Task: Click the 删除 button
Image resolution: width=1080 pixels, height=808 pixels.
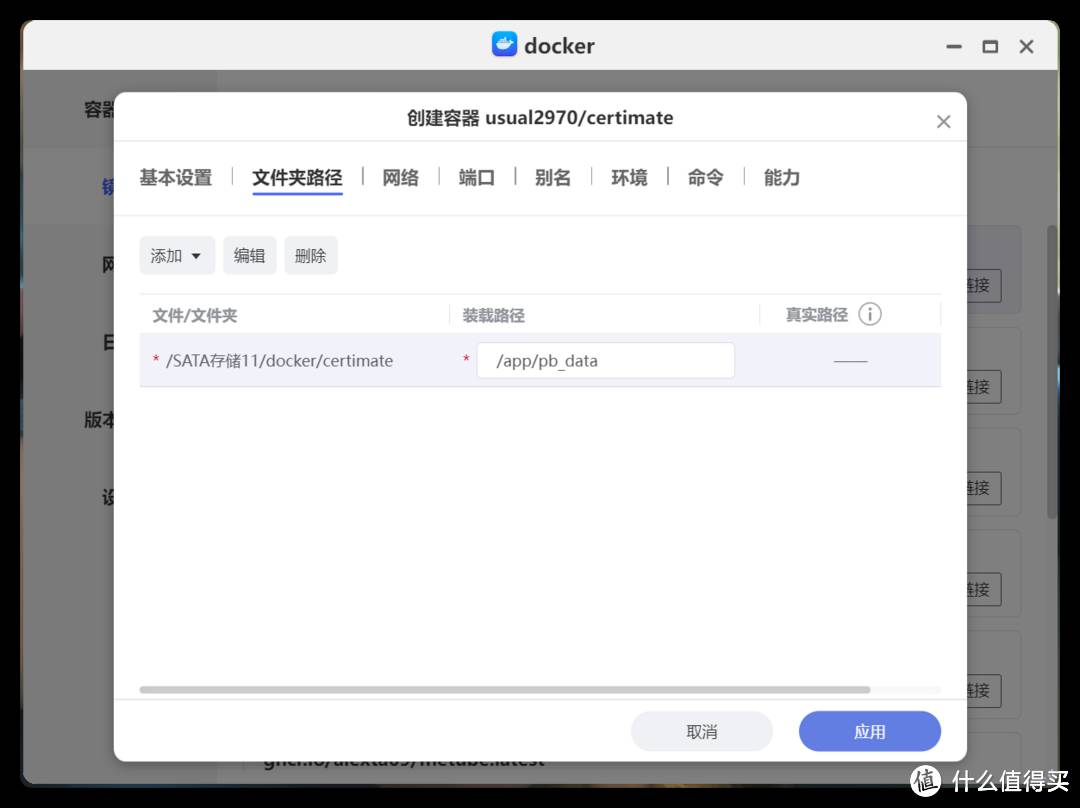Action: tap(311, 256)
